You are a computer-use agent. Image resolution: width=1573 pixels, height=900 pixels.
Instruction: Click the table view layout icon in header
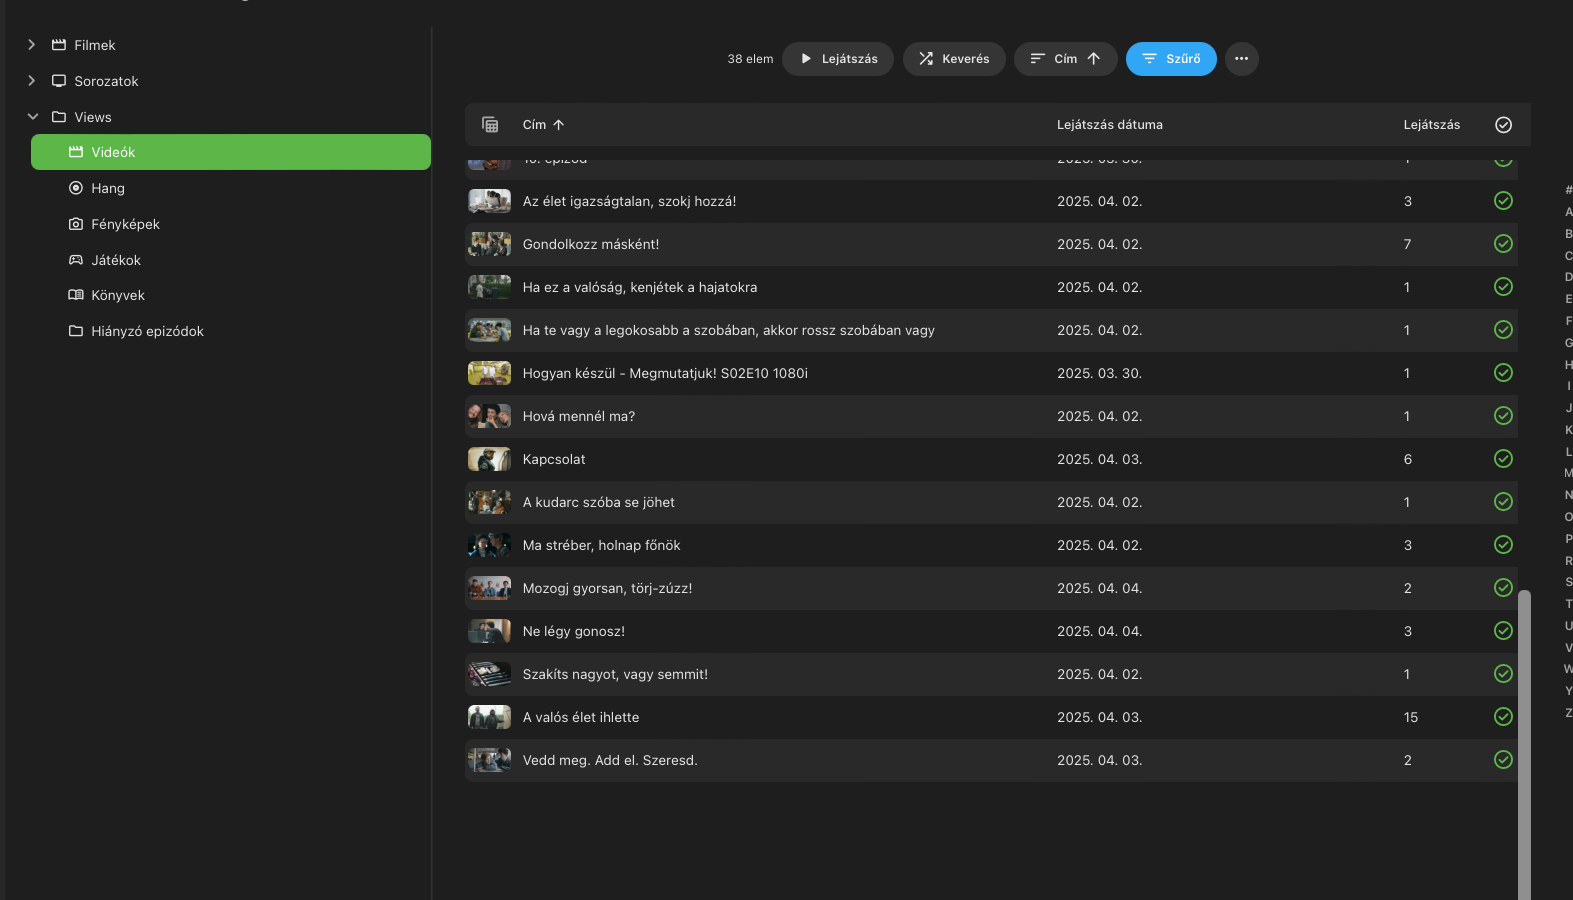pos(490,125)
